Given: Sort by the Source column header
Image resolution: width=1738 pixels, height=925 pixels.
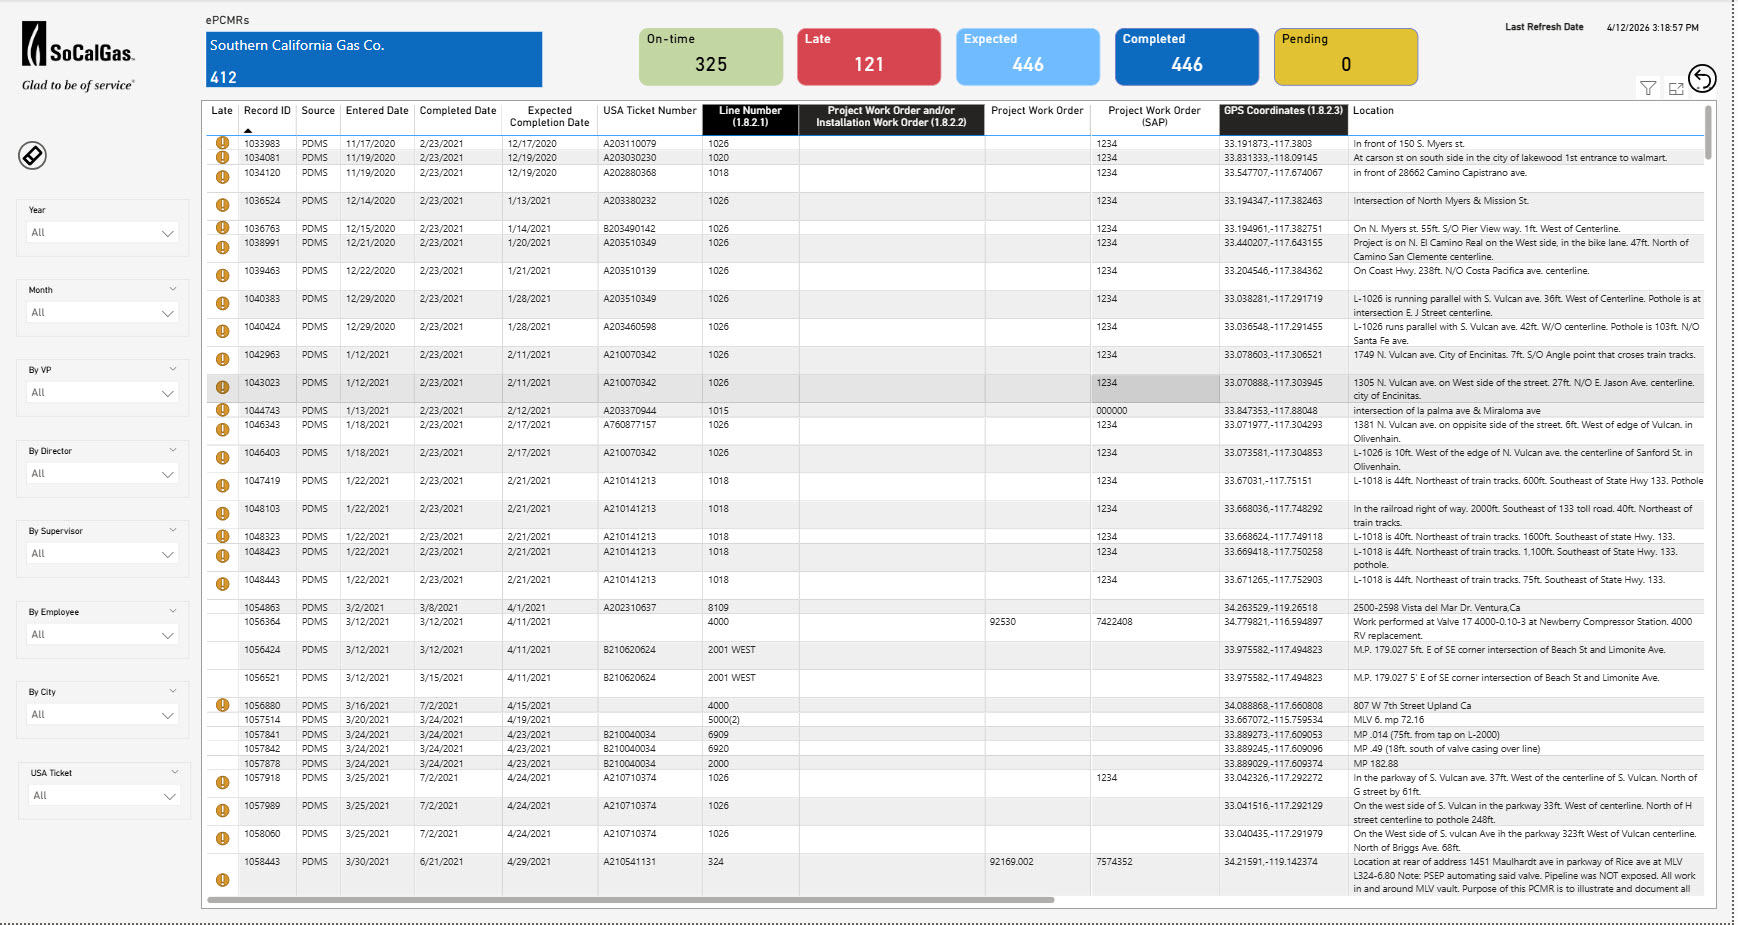Looking at the screenshot, I should coord(318,111).
